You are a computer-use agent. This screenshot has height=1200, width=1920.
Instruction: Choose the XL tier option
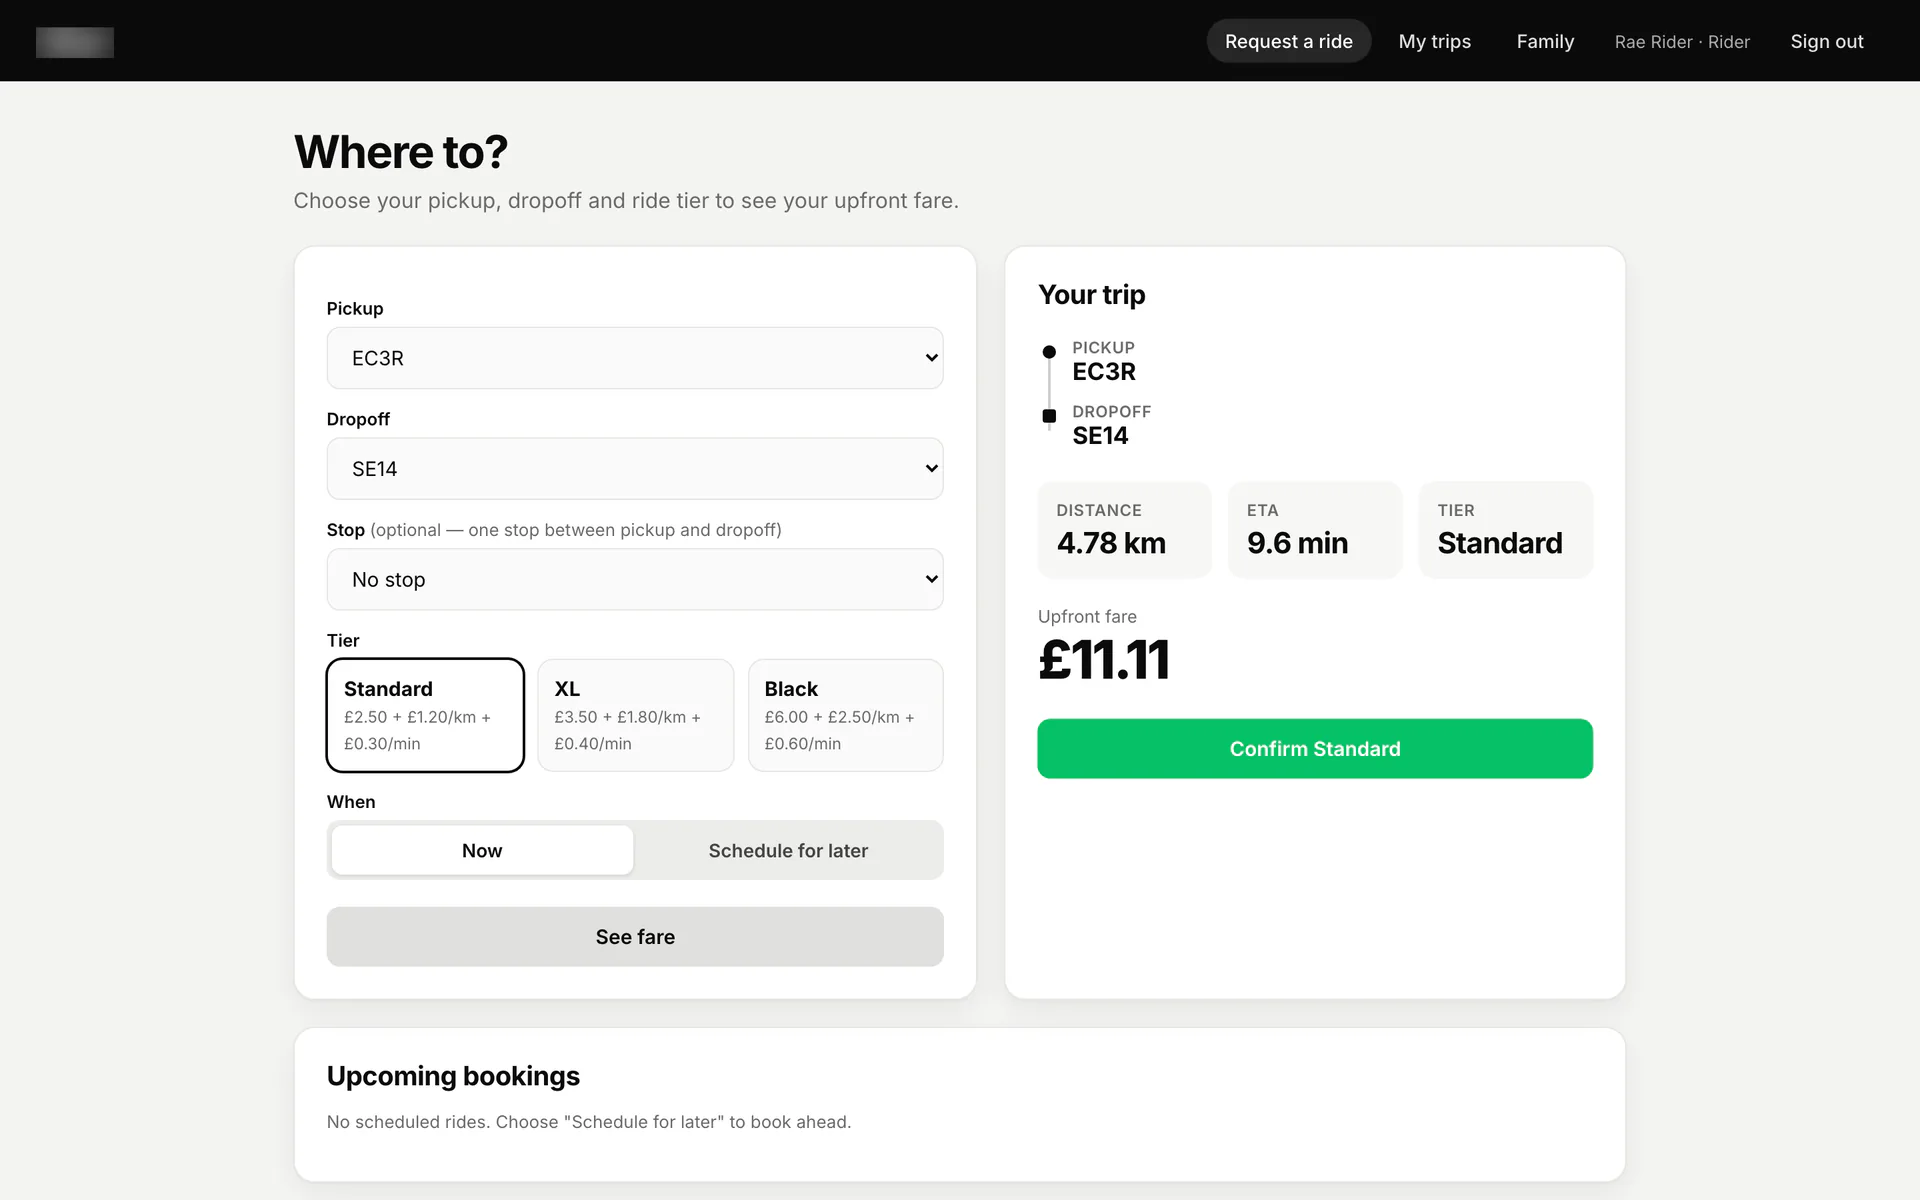[x=635, y=715]
